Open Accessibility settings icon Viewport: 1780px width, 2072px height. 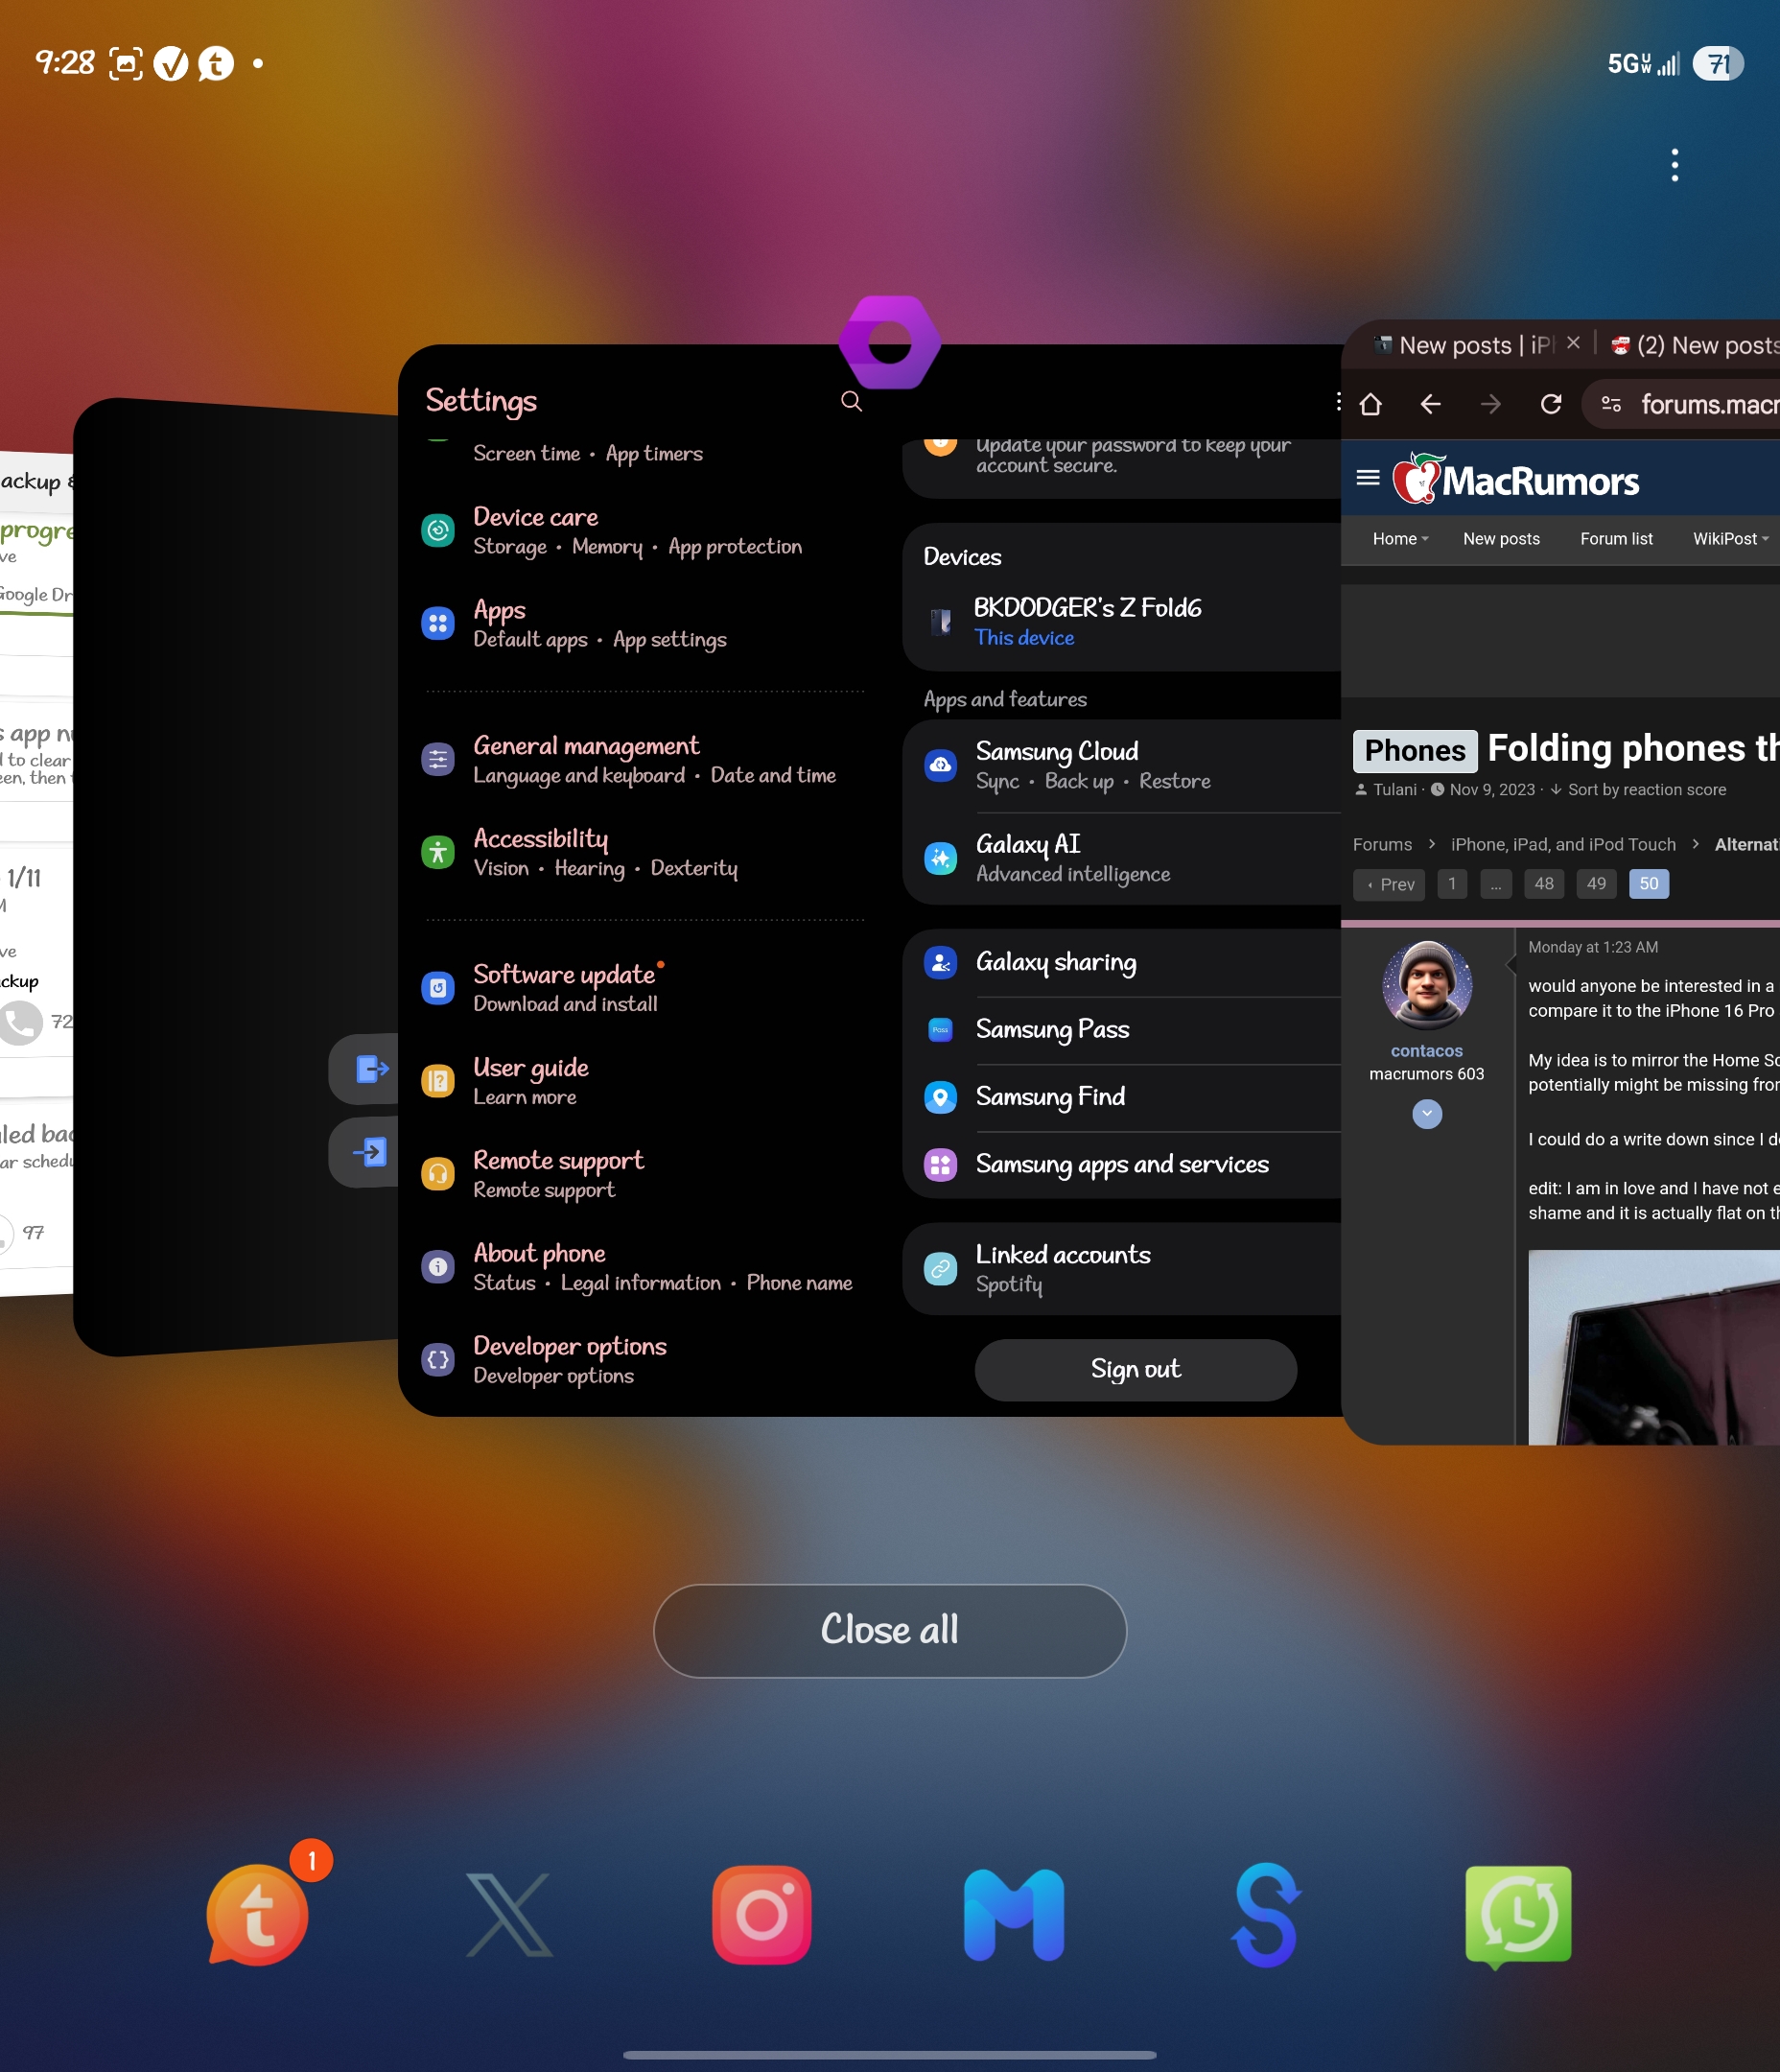click(438, 853)
